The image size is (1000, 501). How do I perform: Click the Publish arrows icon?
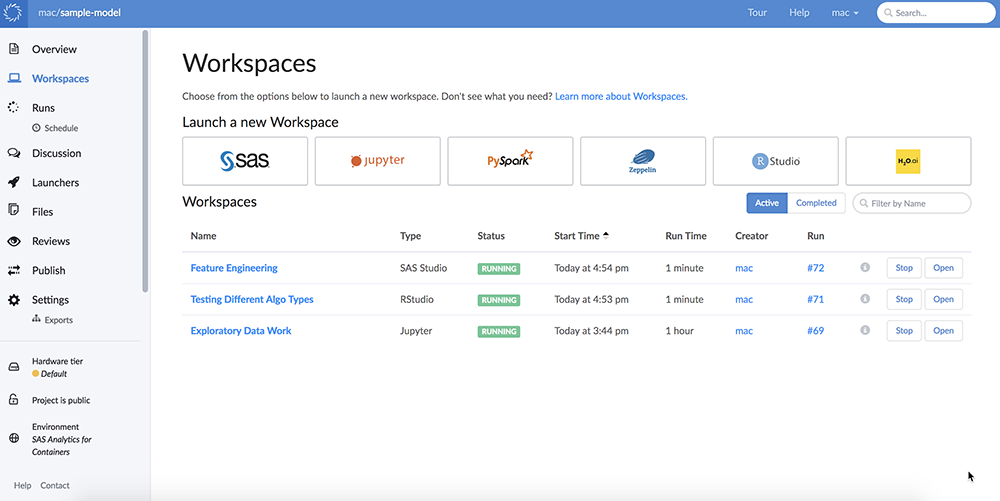(13, 270)
